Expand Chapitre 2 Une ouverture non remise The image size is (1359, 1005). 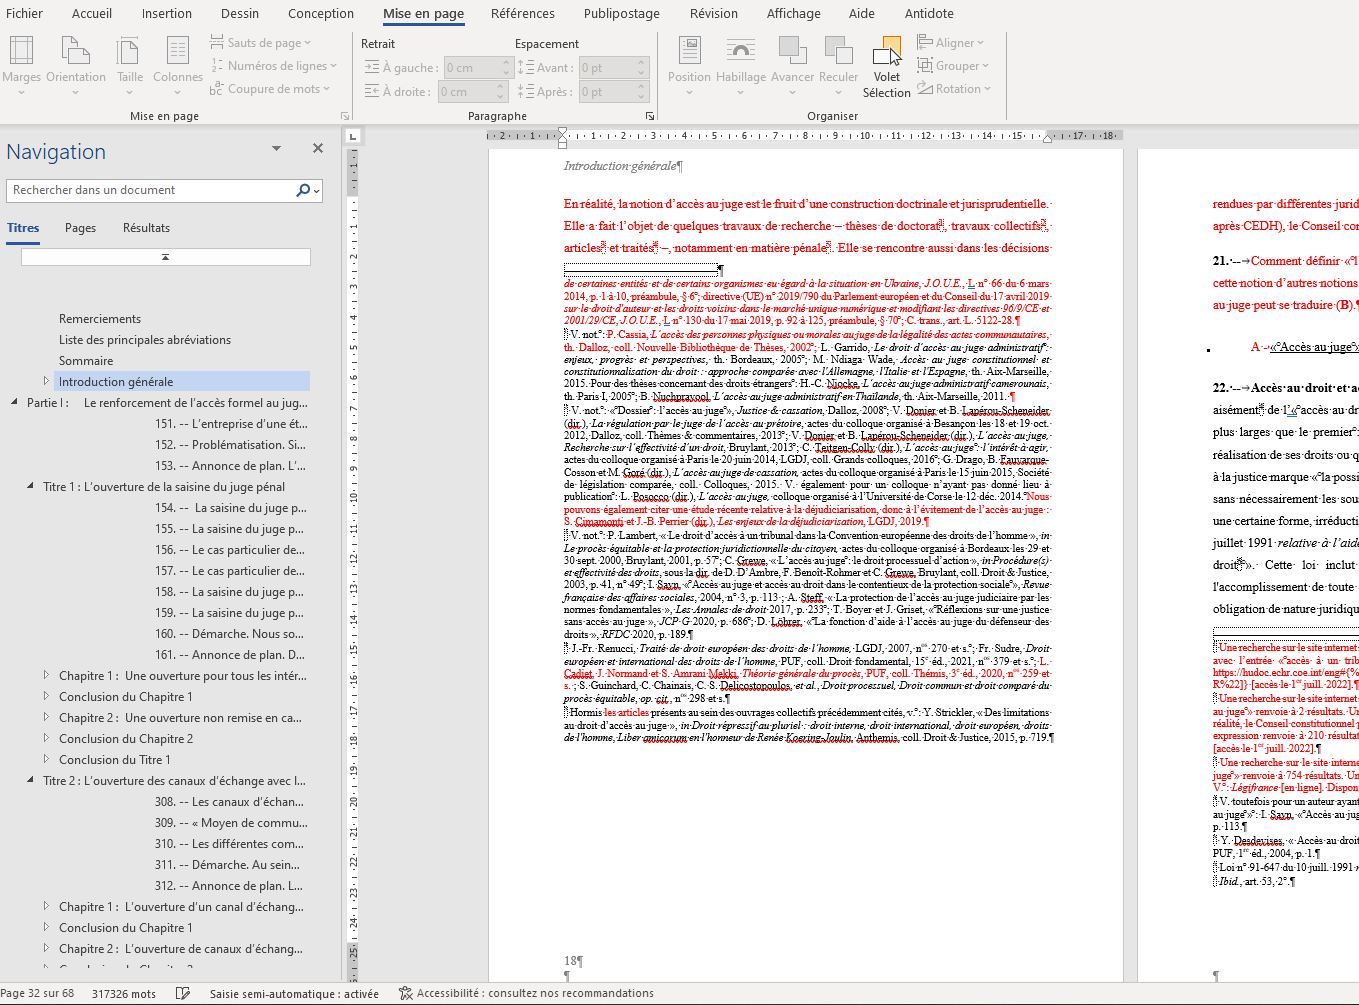[46, 717]
